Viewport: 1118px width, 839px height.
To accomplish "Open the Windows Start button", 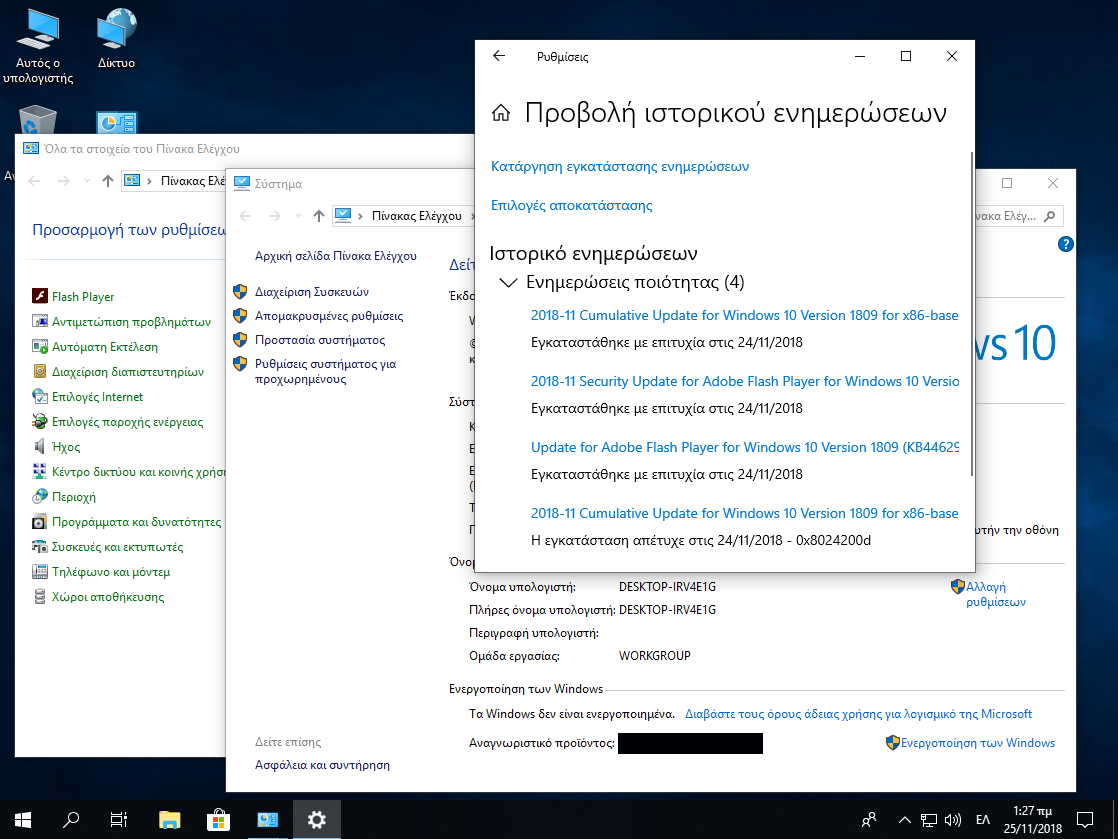I will 22,820.
